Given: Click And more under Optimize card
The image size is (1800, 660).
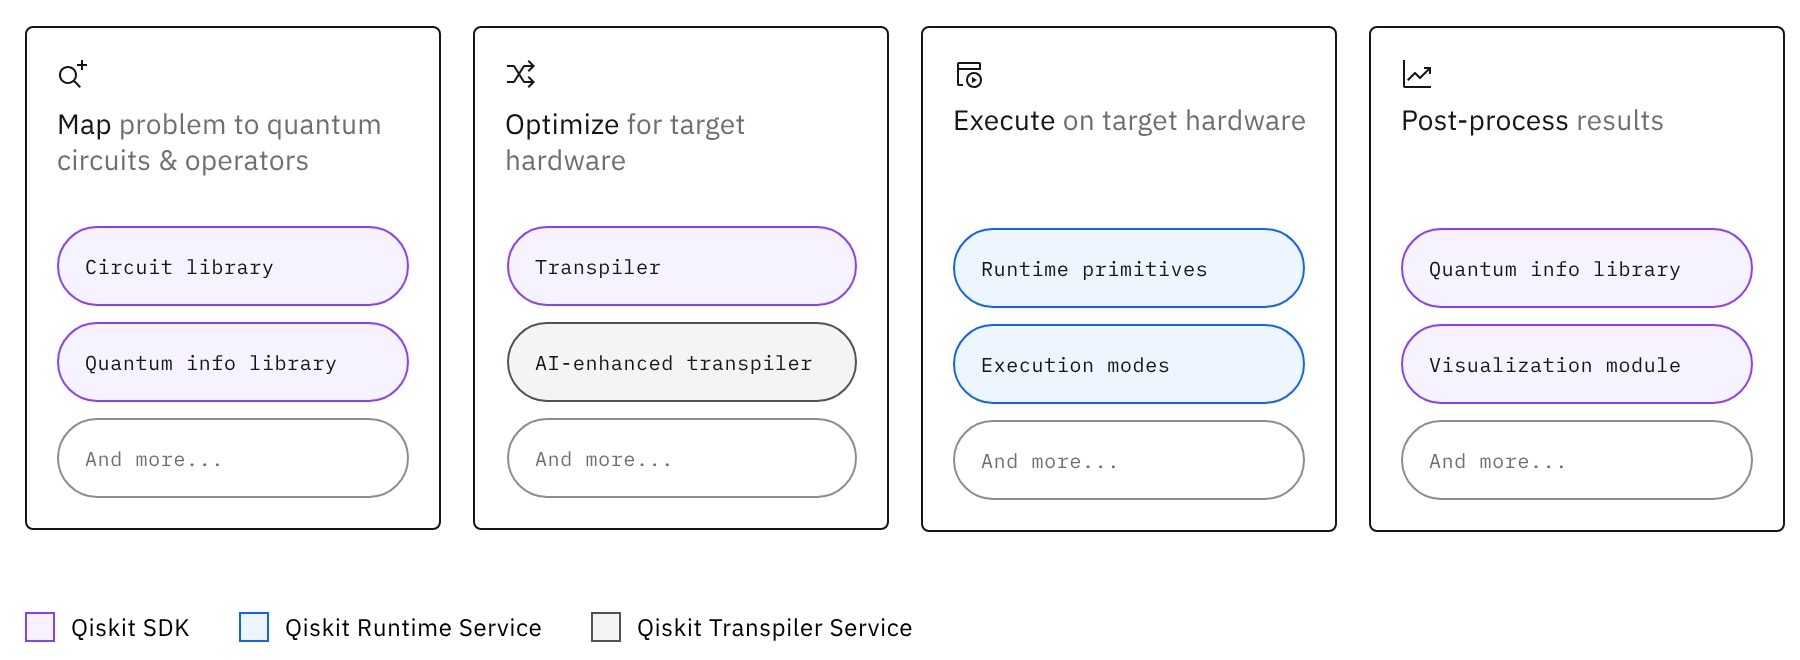Looking at the screenshot, I should point(682,458).
